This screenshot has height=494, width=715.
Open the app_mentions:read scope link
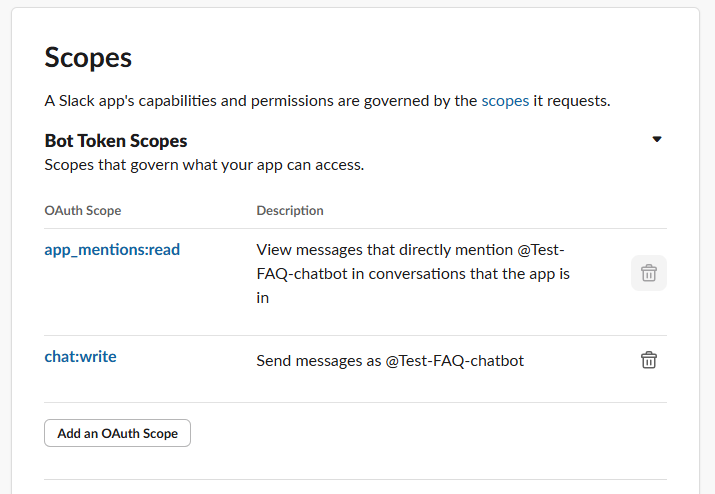tap(112, 250)
